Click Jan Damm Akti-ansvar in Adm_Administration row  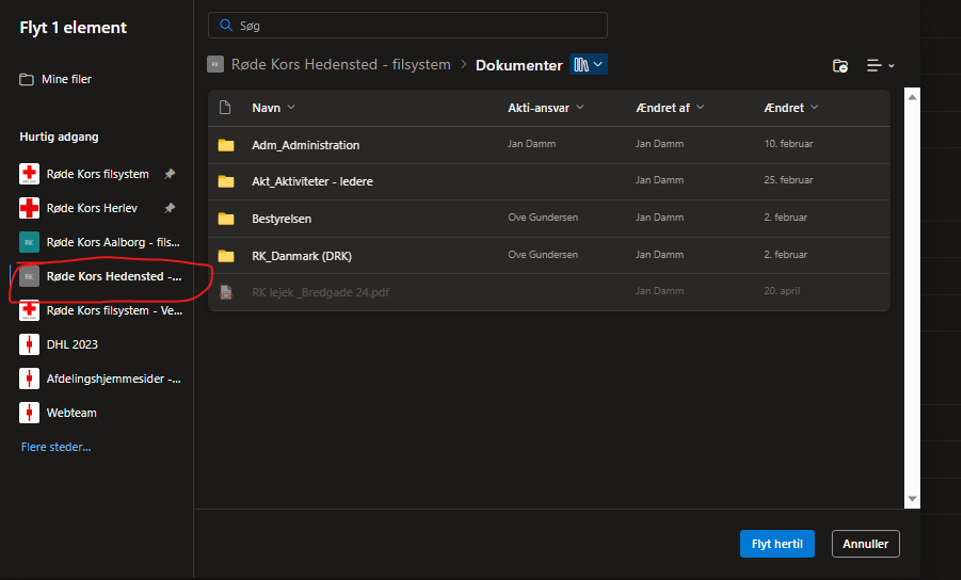(531, 143)
